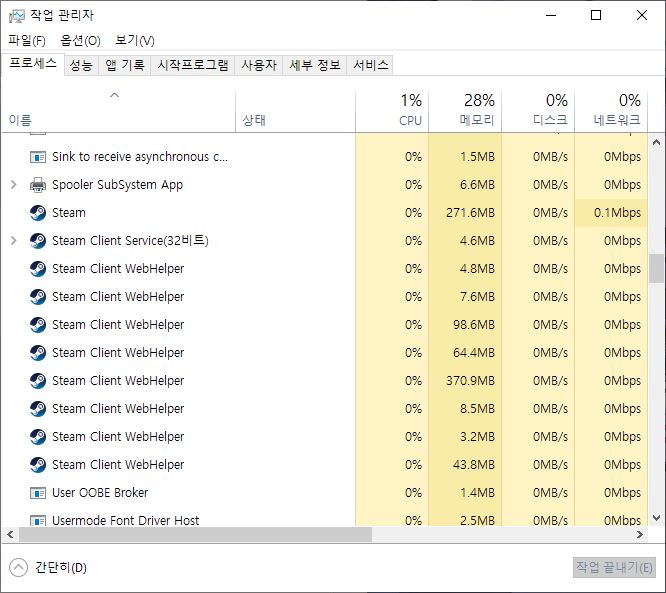This screenshot has width=666, height=593.
Task: Click the WebHelper icon on 8.5MB row
Action: (x=38, y=409)
